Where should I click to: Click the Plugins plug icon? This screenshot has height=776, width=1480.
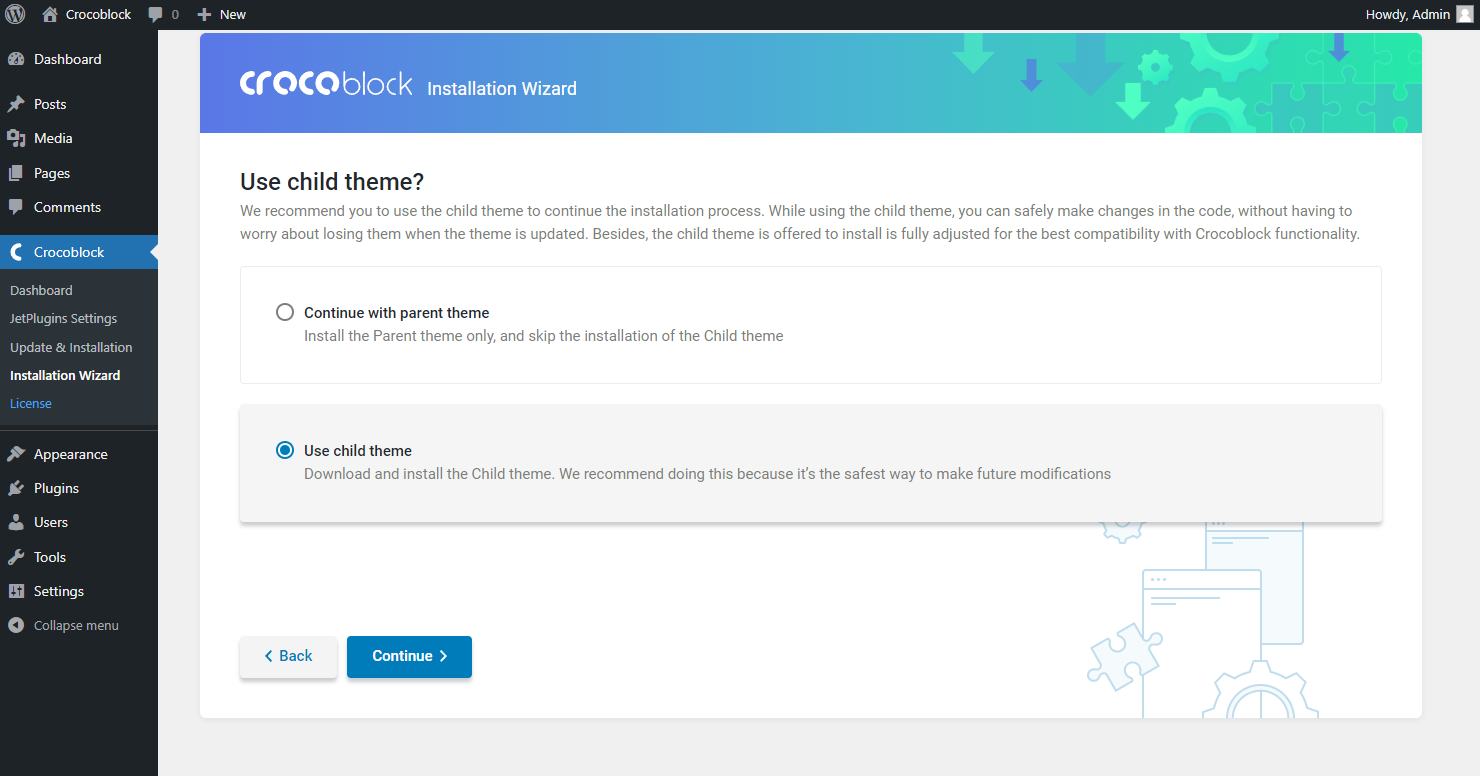pos(16,488)
